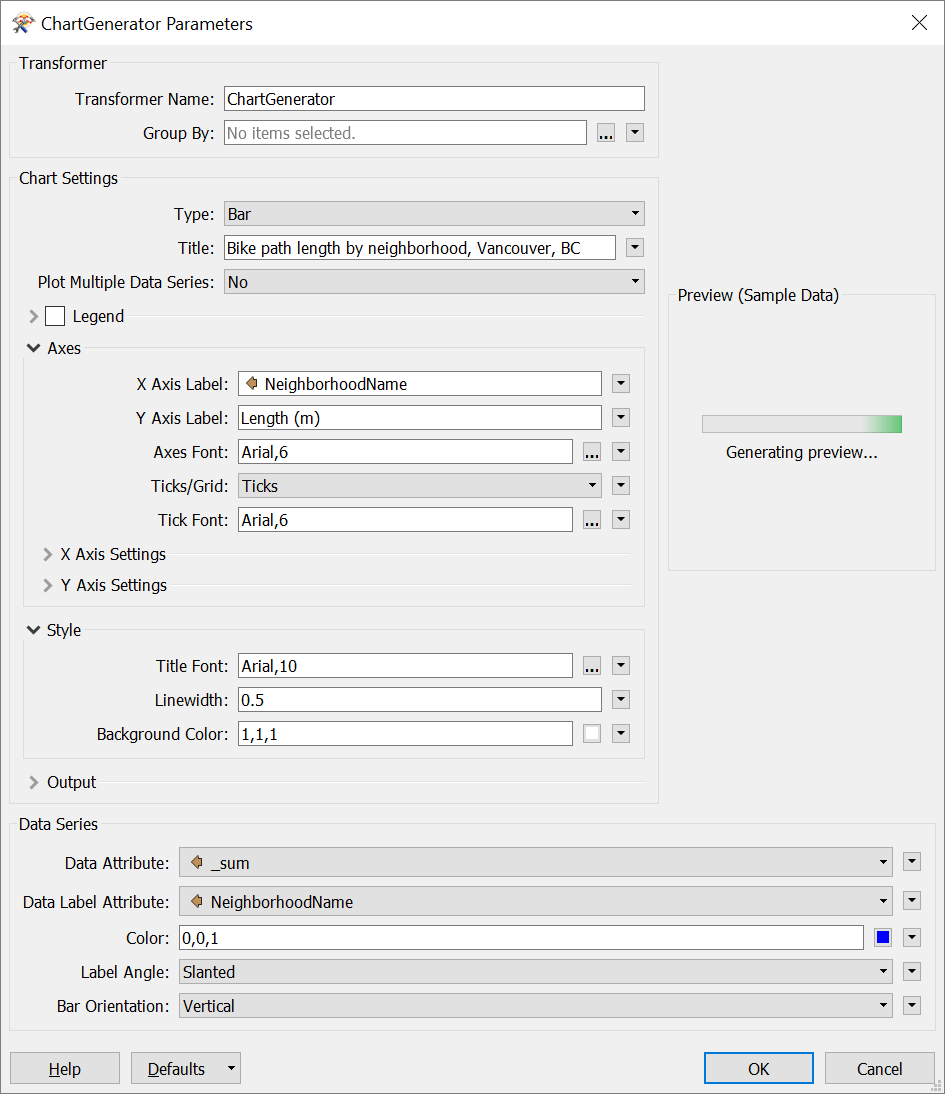Viewport: 945px width, 1094px height.
Task: Click arrow menu beside Title field
Action: 634,248
